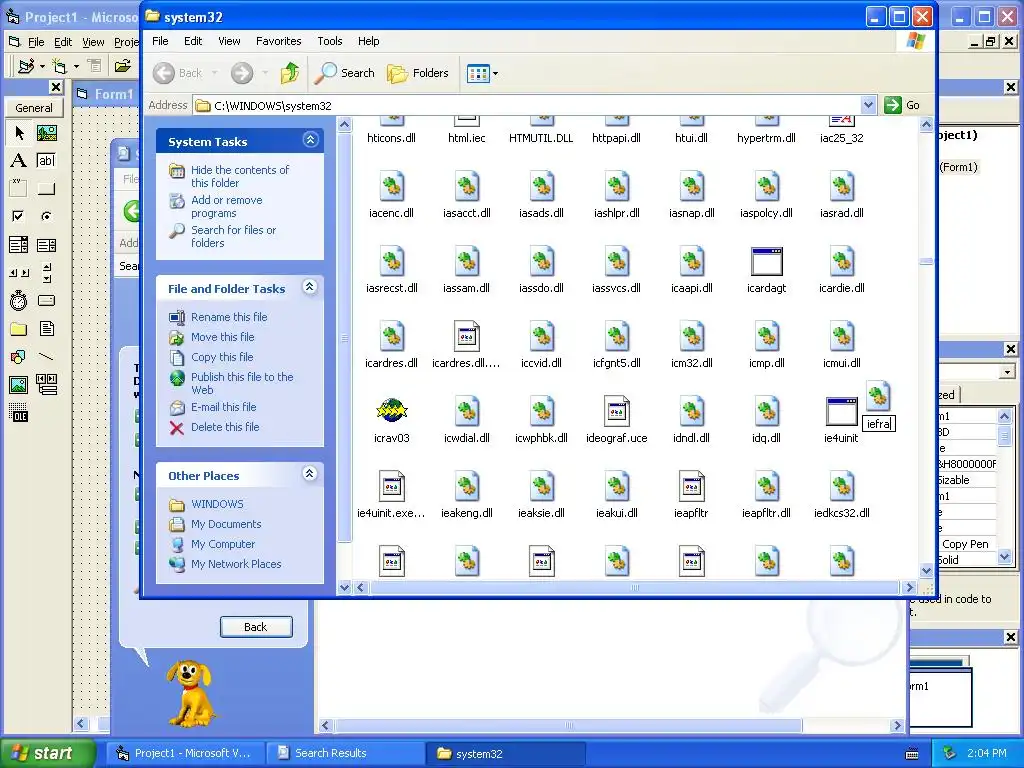The image size is (1024, 768).
Task: Click the Start button on taskbar
Action: [x=47, y=754]
